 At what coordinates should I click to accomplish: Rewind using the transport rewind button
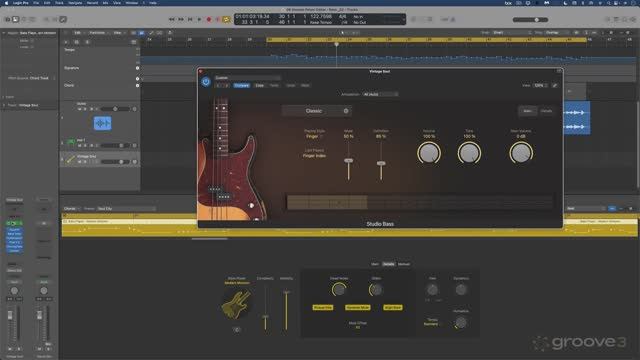tap(172, 19)
